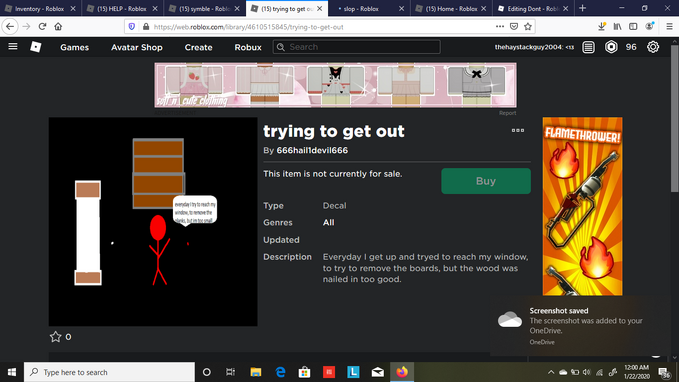Image resolution: width=679 pixels, height=382 pixels.
Task: Bookmark this page with Firefox star
Action: [527, 26]
